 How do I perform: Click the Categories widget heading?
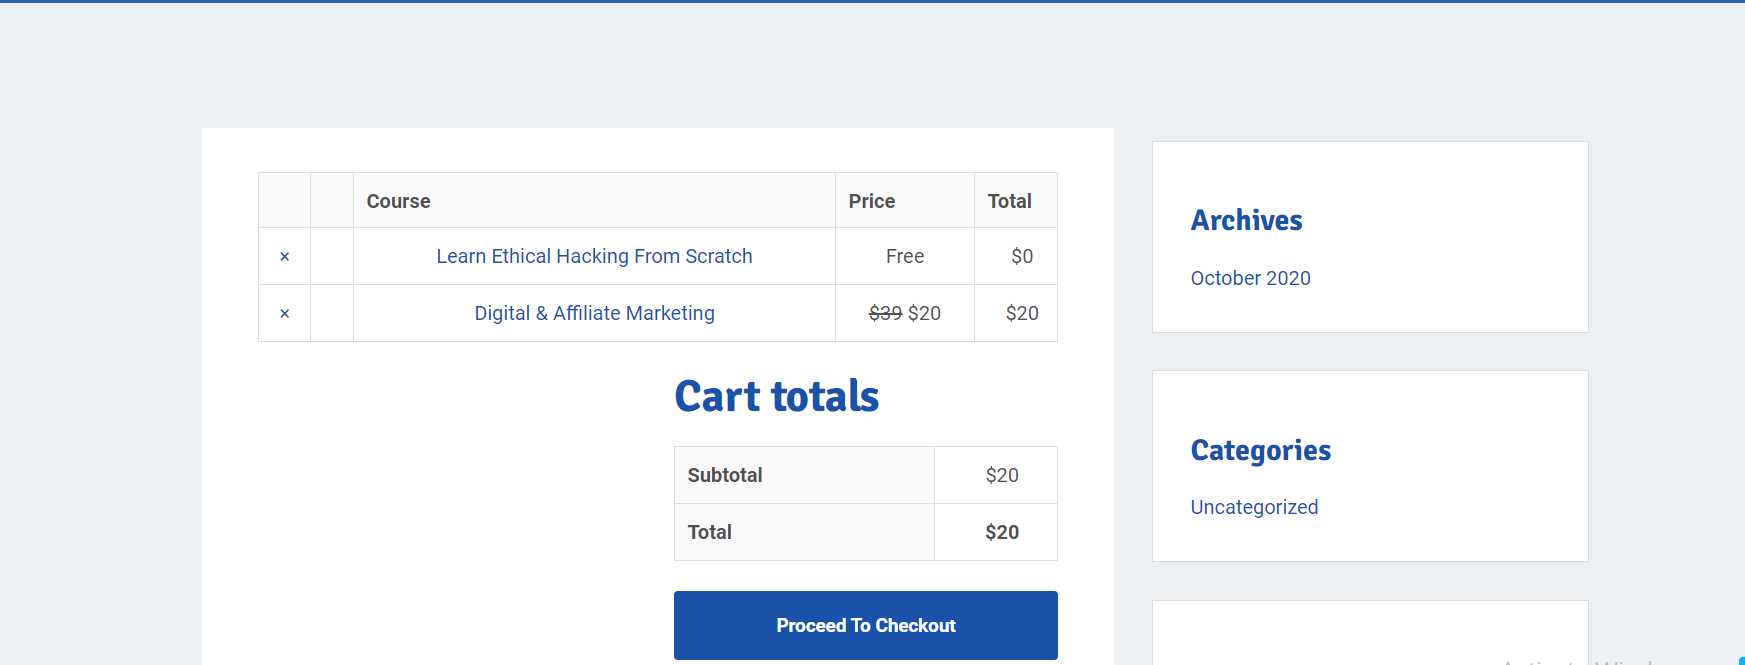[x=1261, y=450]
